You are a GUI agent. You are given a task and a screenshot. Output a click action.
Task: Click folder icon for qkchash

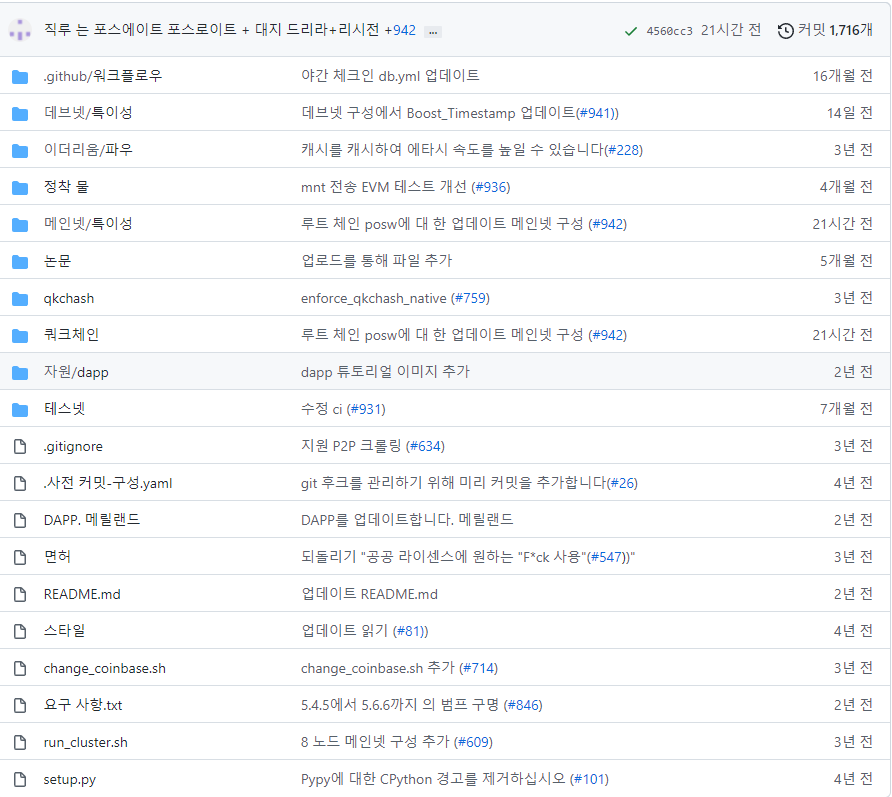coord(20,298)
